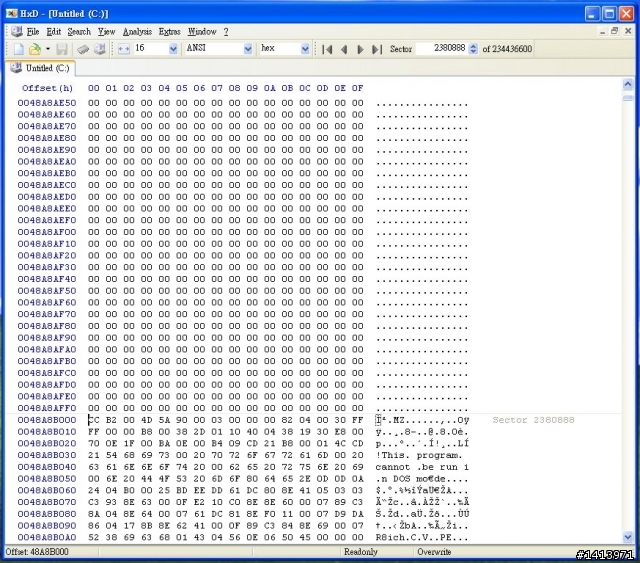Click the 'Readonly' status bar entry
Screen dimensions: 640x563
pyautogui.click(x=361, y=552)
